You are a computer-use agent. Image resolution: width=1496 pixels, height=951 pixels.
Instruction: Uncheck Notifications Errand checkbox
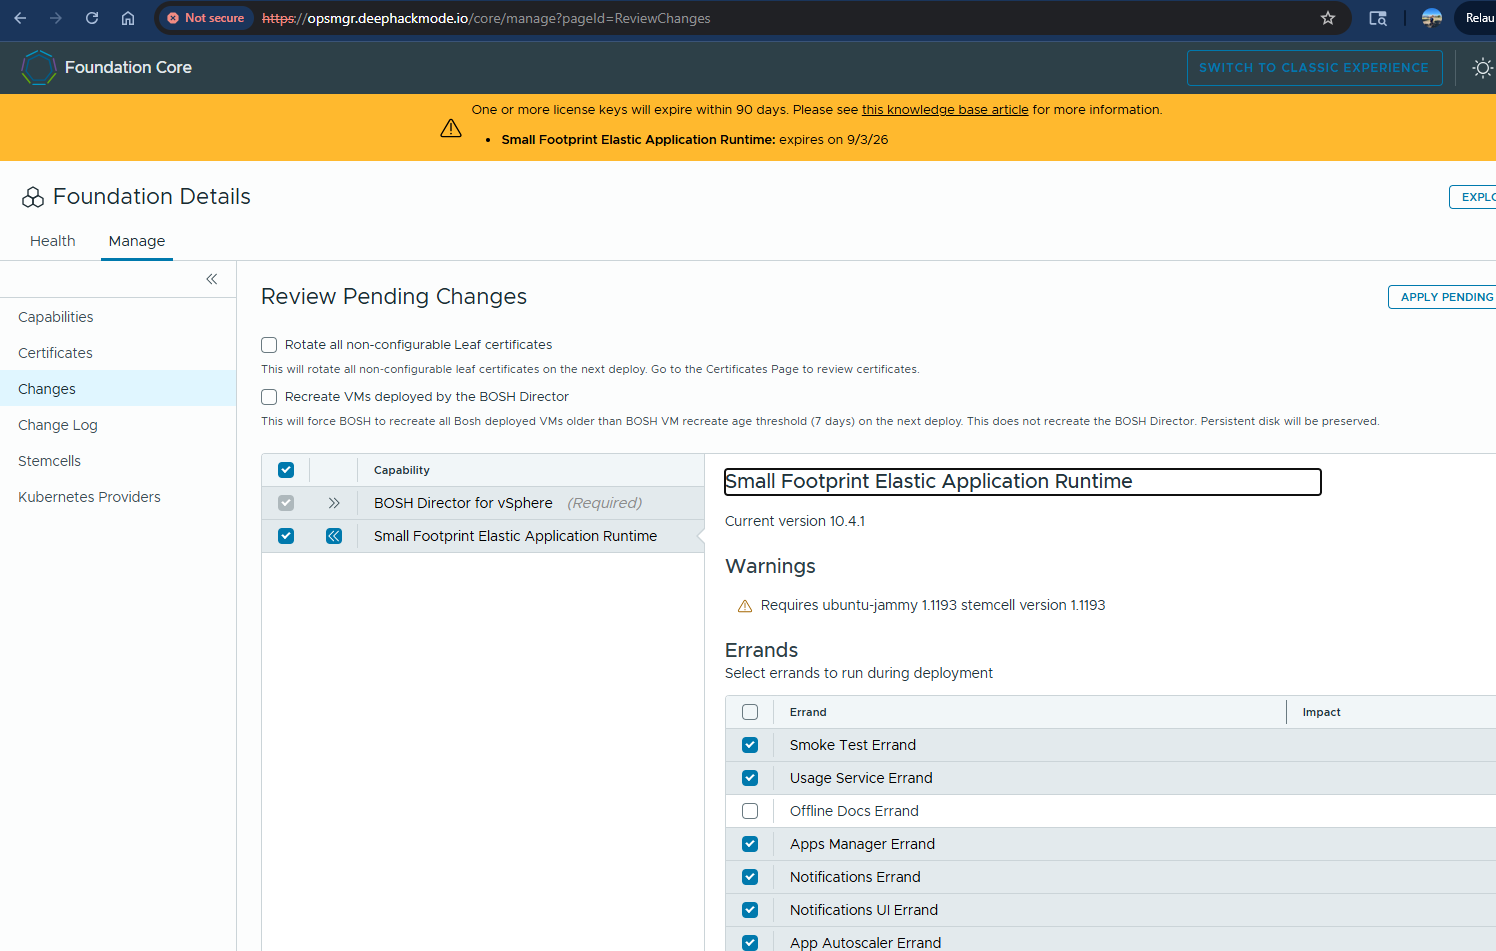pyautogui.click(x=750, y=877)
